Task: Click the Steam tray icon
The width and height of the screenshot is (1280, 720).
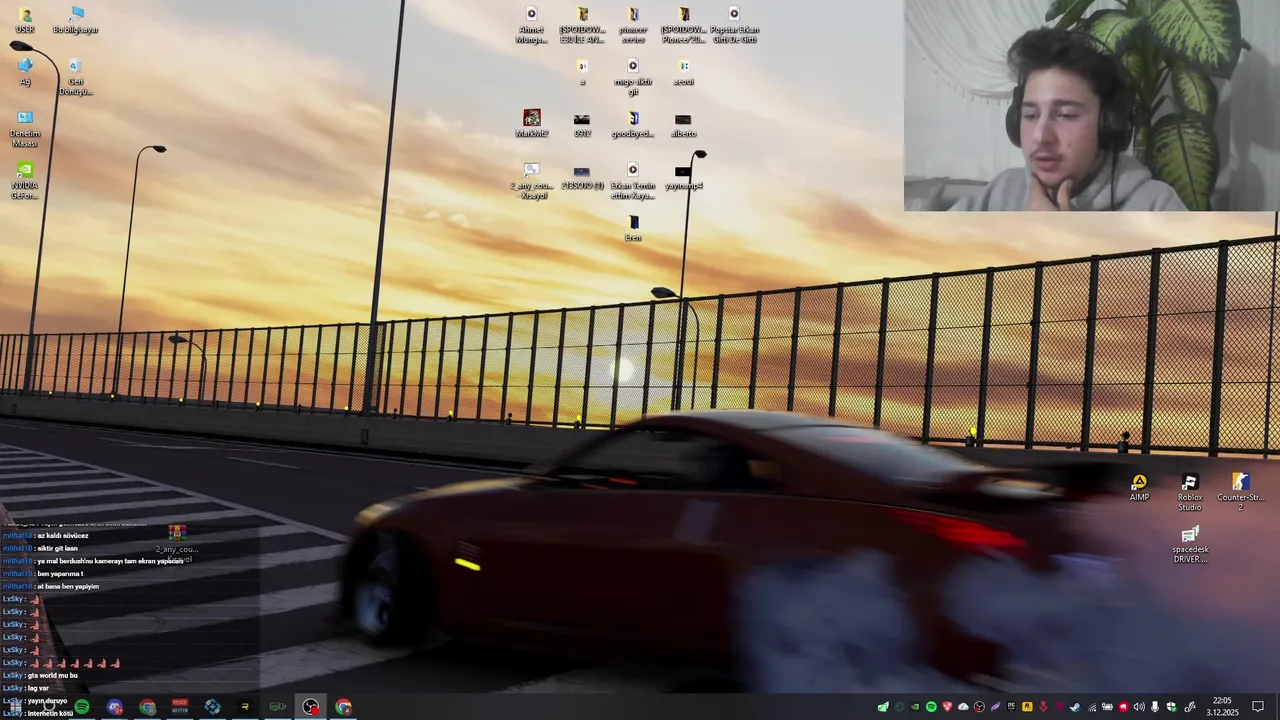Action: (1075, 707)
